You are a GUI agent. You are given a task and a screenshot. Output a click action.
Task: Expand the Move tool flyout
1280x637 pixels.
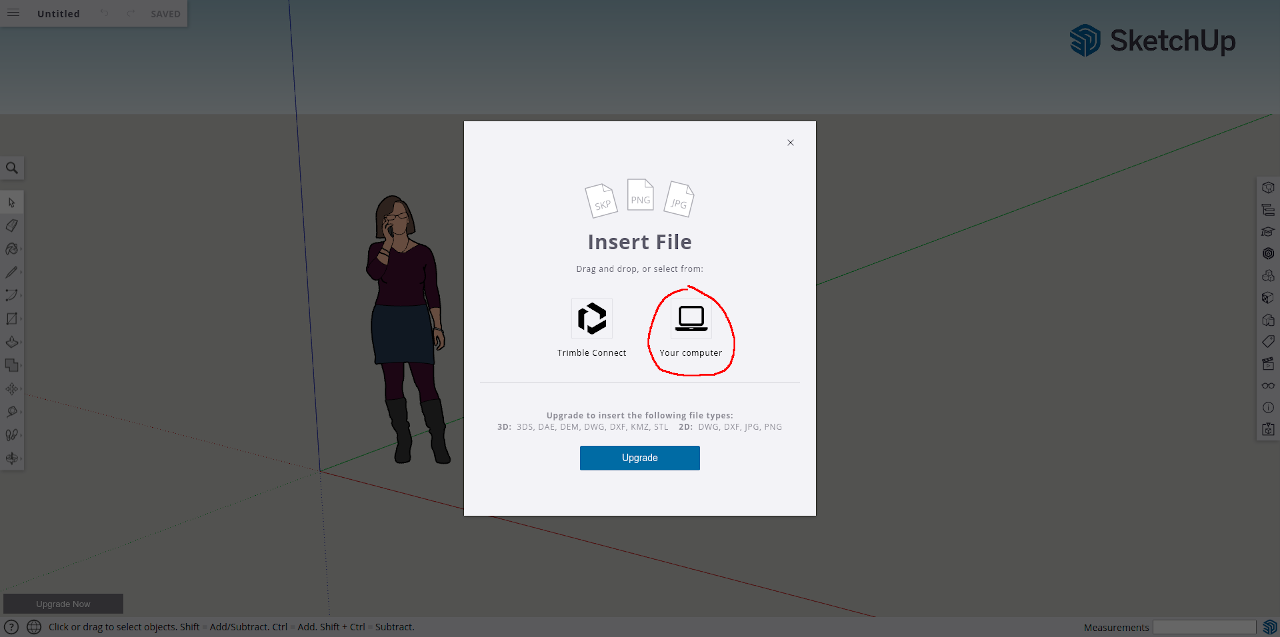coord(22,388)
